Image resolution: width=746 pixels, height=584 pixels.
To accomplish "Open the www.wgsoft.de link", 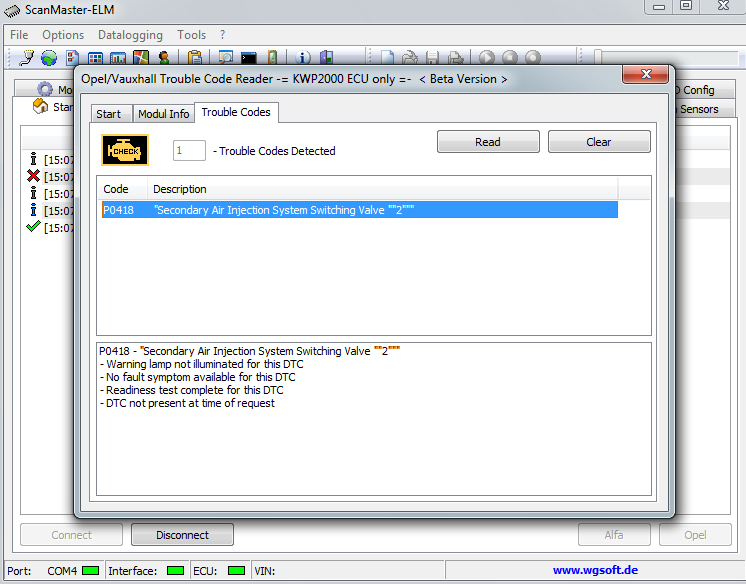I will [x=595, y=570].
